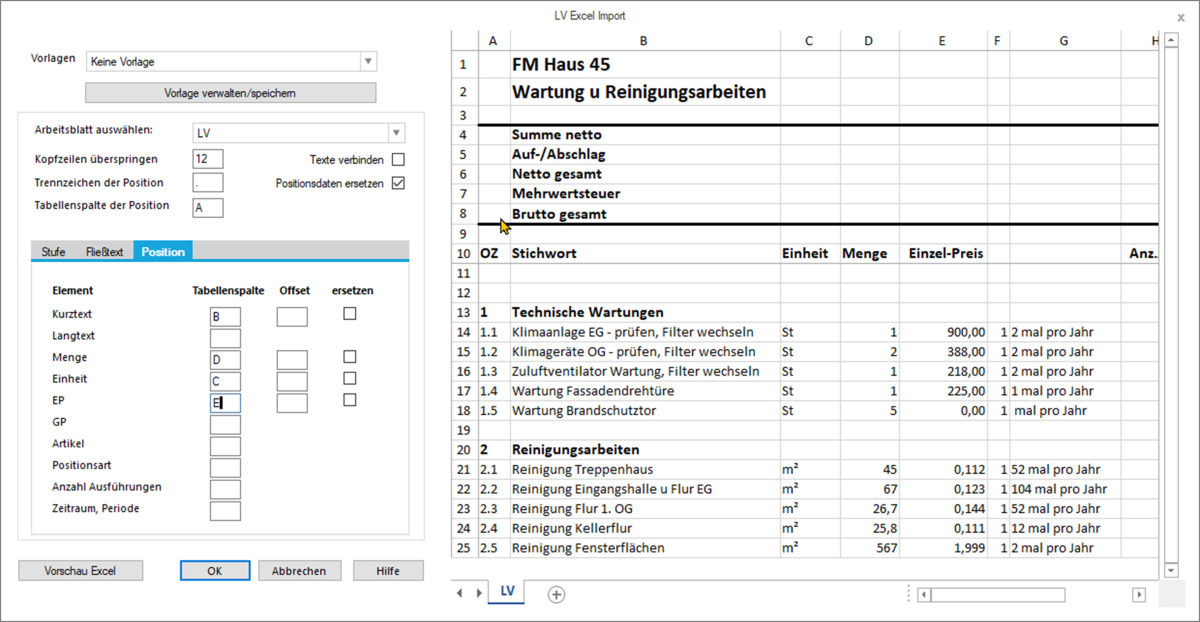Select row 13 header
This screenshot has width=1200, height=622.
pyautogui.click(x=463, y=312)
